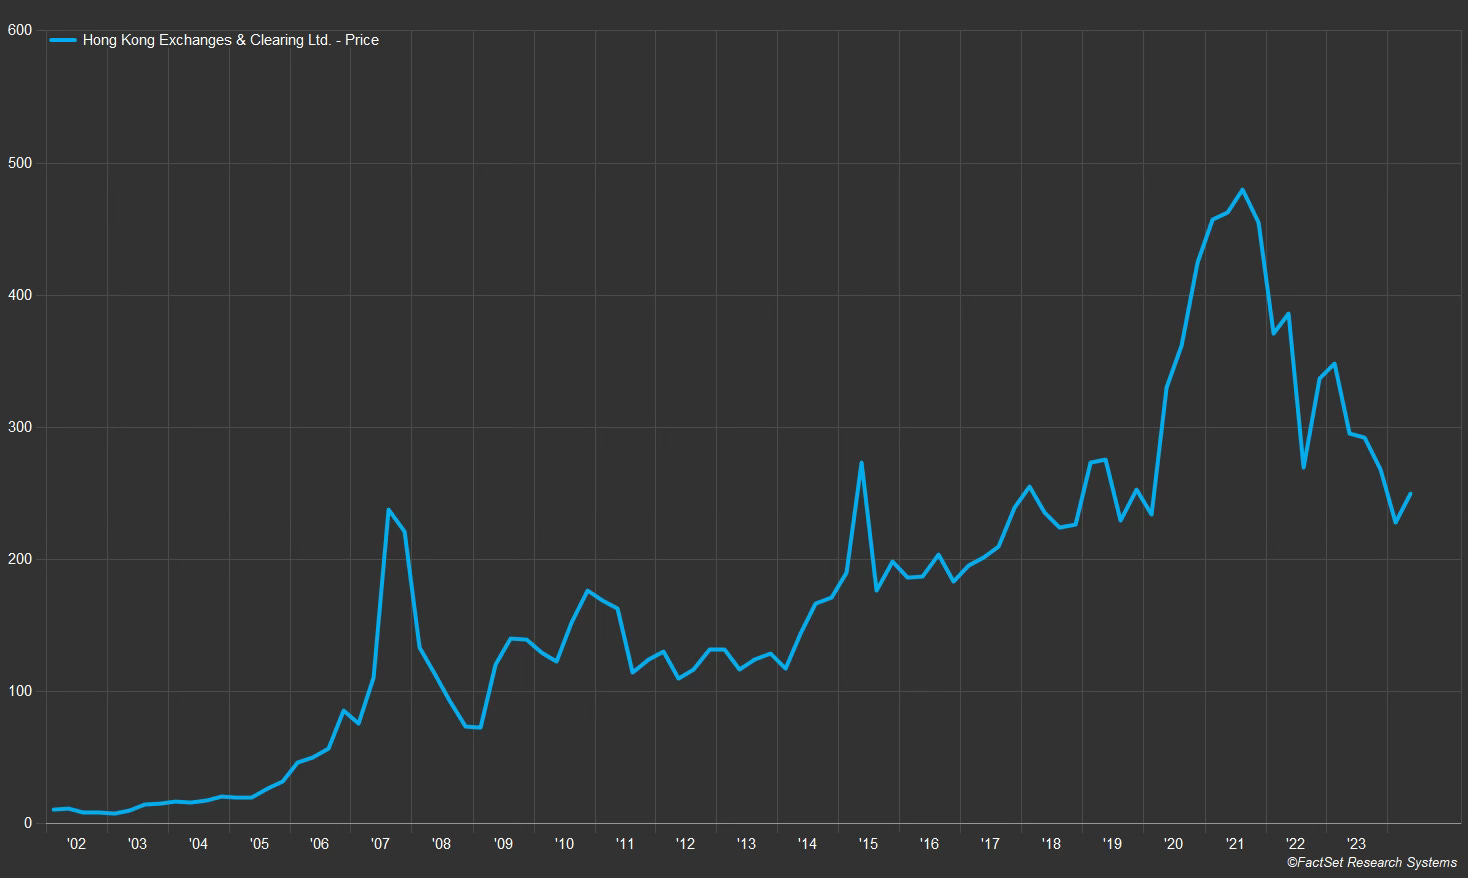Click the '14 x-axis year label
Screen dimensions: 1468x878
[x=807, y=844]
